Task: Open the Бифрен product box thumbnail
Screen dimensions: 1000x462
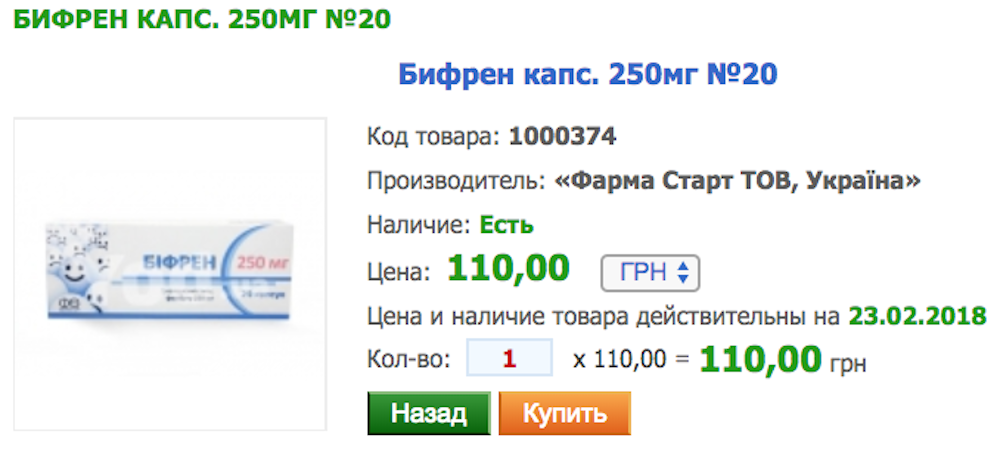Action: (x=170, y=274)
